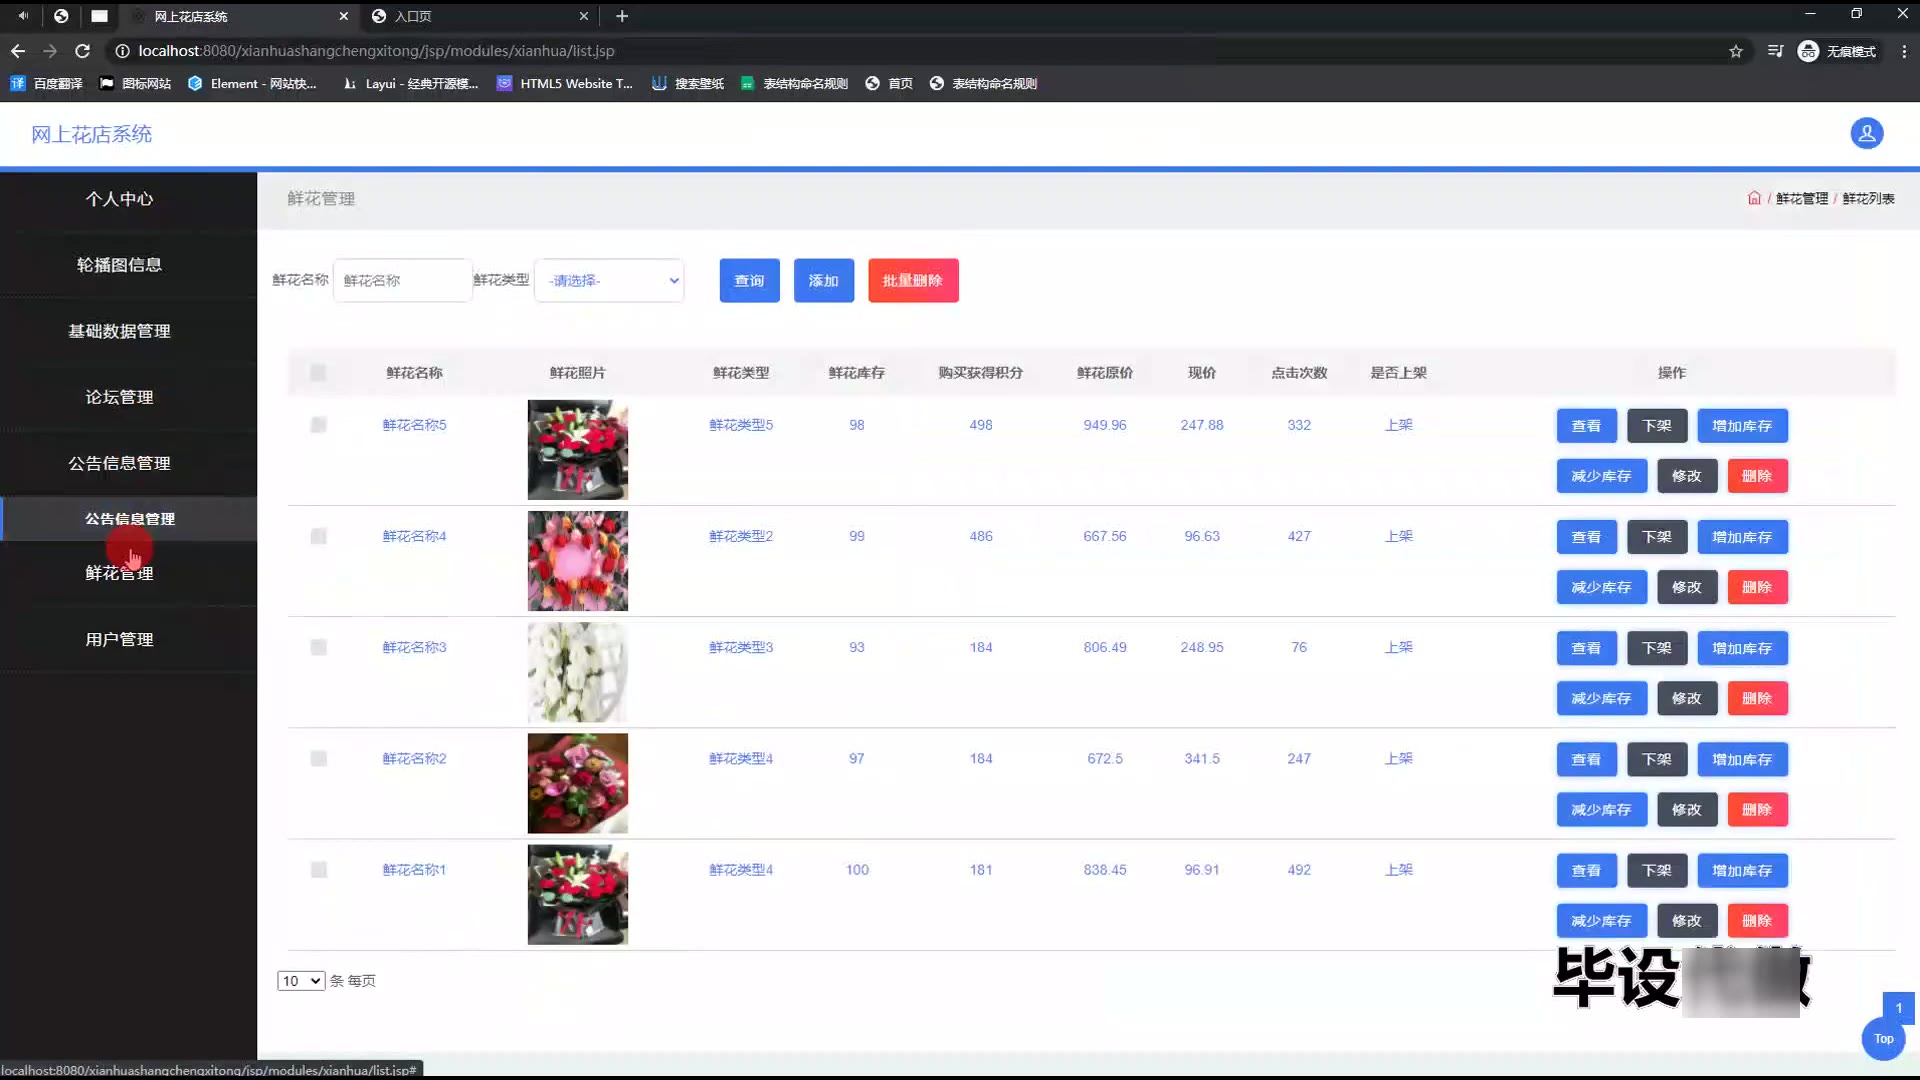Click the flower photo of 鲜花名称3
Screen dimensions: 1920x1080
click(x=578, y=672)
